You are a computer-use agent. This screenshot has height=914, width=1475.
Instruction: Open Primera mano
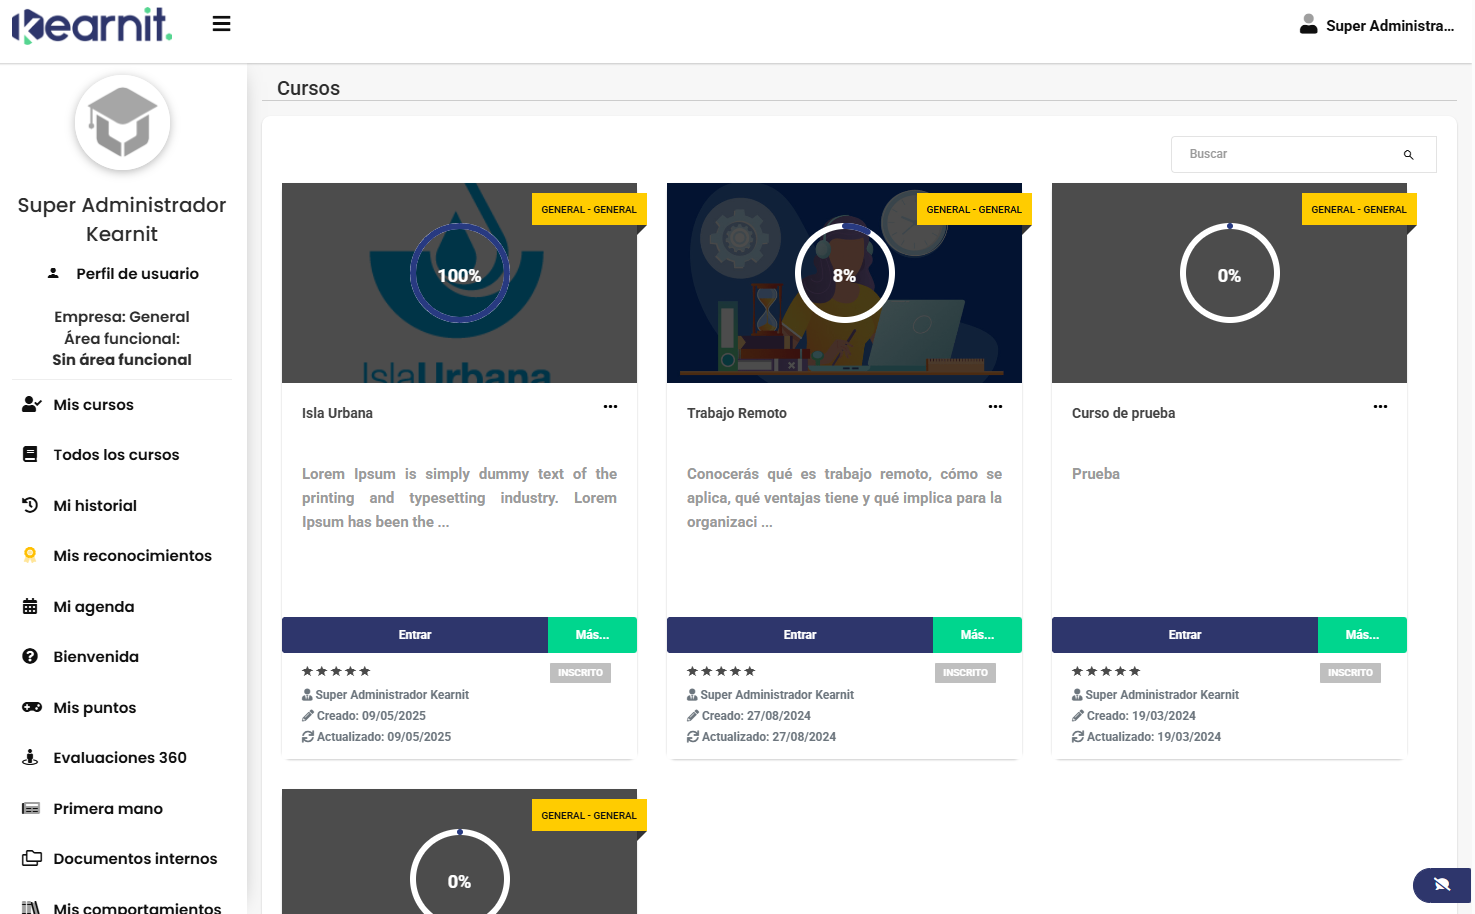click(108, 808)
